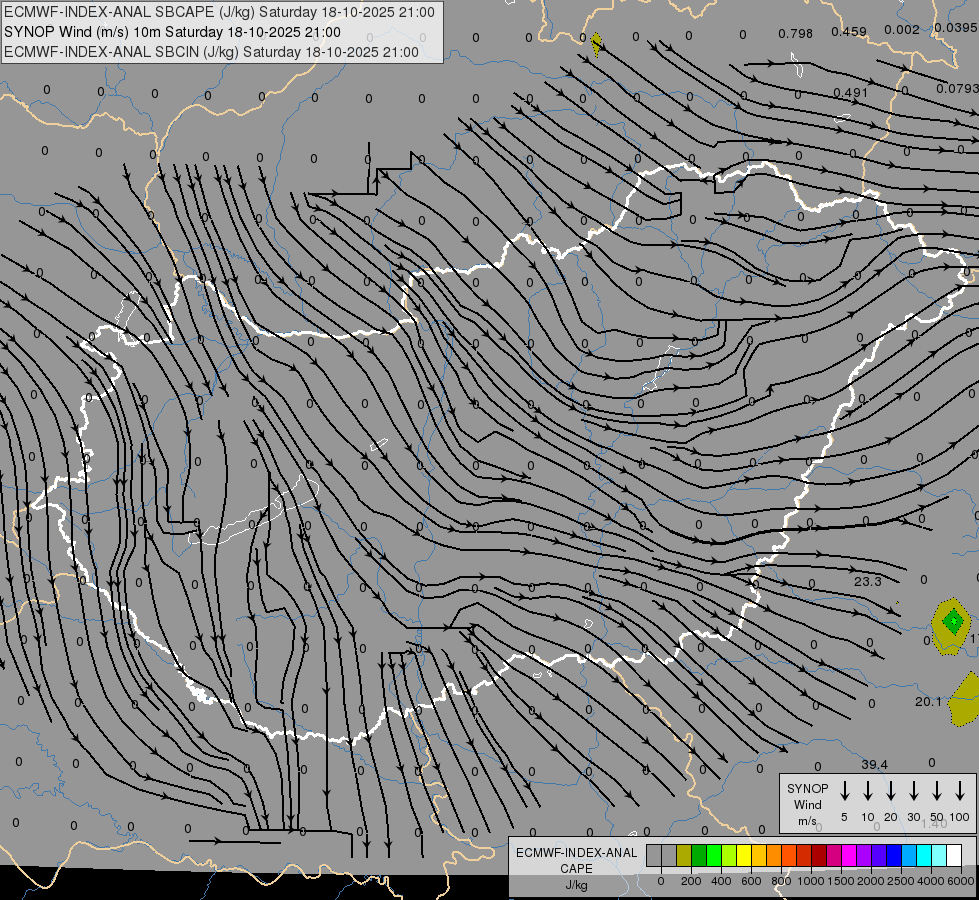This screenshot has height=900, width=979.
Task: Select the dark green swatch above the 200 tick
Action: point(699,855)
